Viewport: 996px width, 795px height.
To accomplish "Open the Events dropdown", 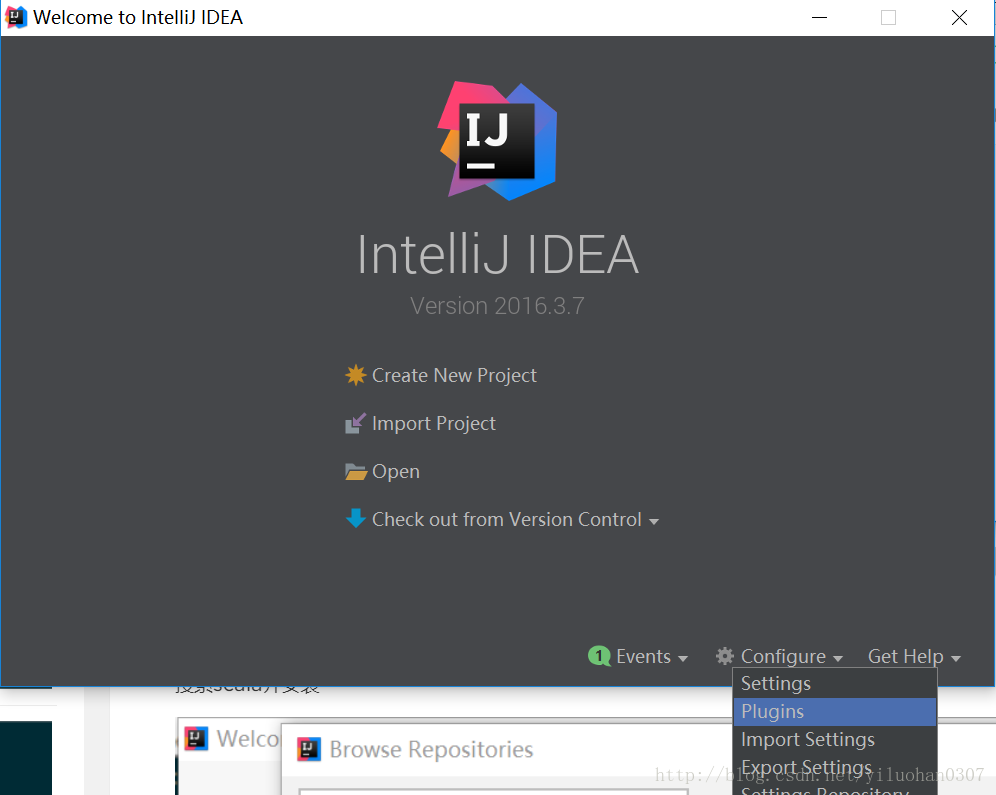I will (x=643, y=657).
